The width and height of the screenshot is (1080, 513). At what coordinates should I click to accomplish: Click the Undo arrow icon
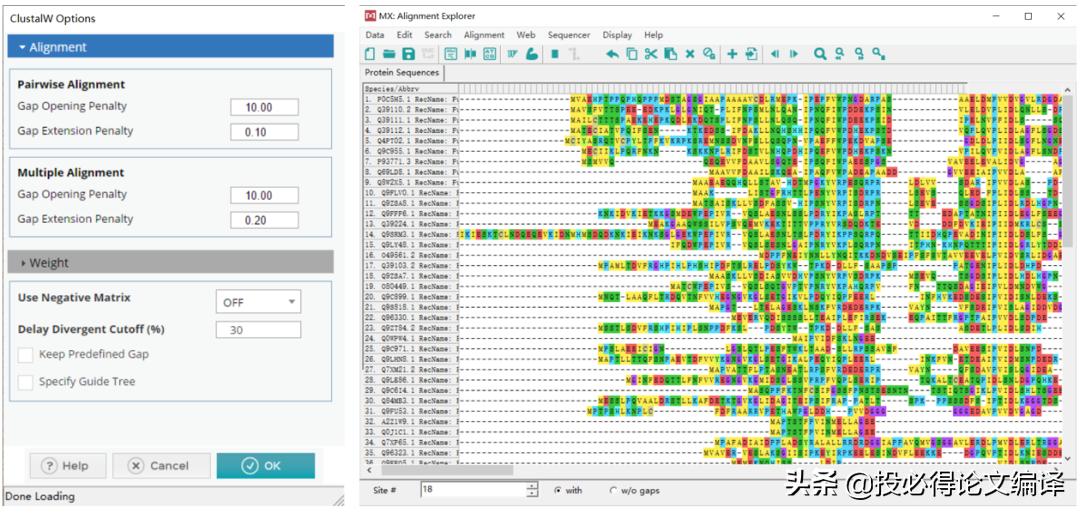click(613, 54)
